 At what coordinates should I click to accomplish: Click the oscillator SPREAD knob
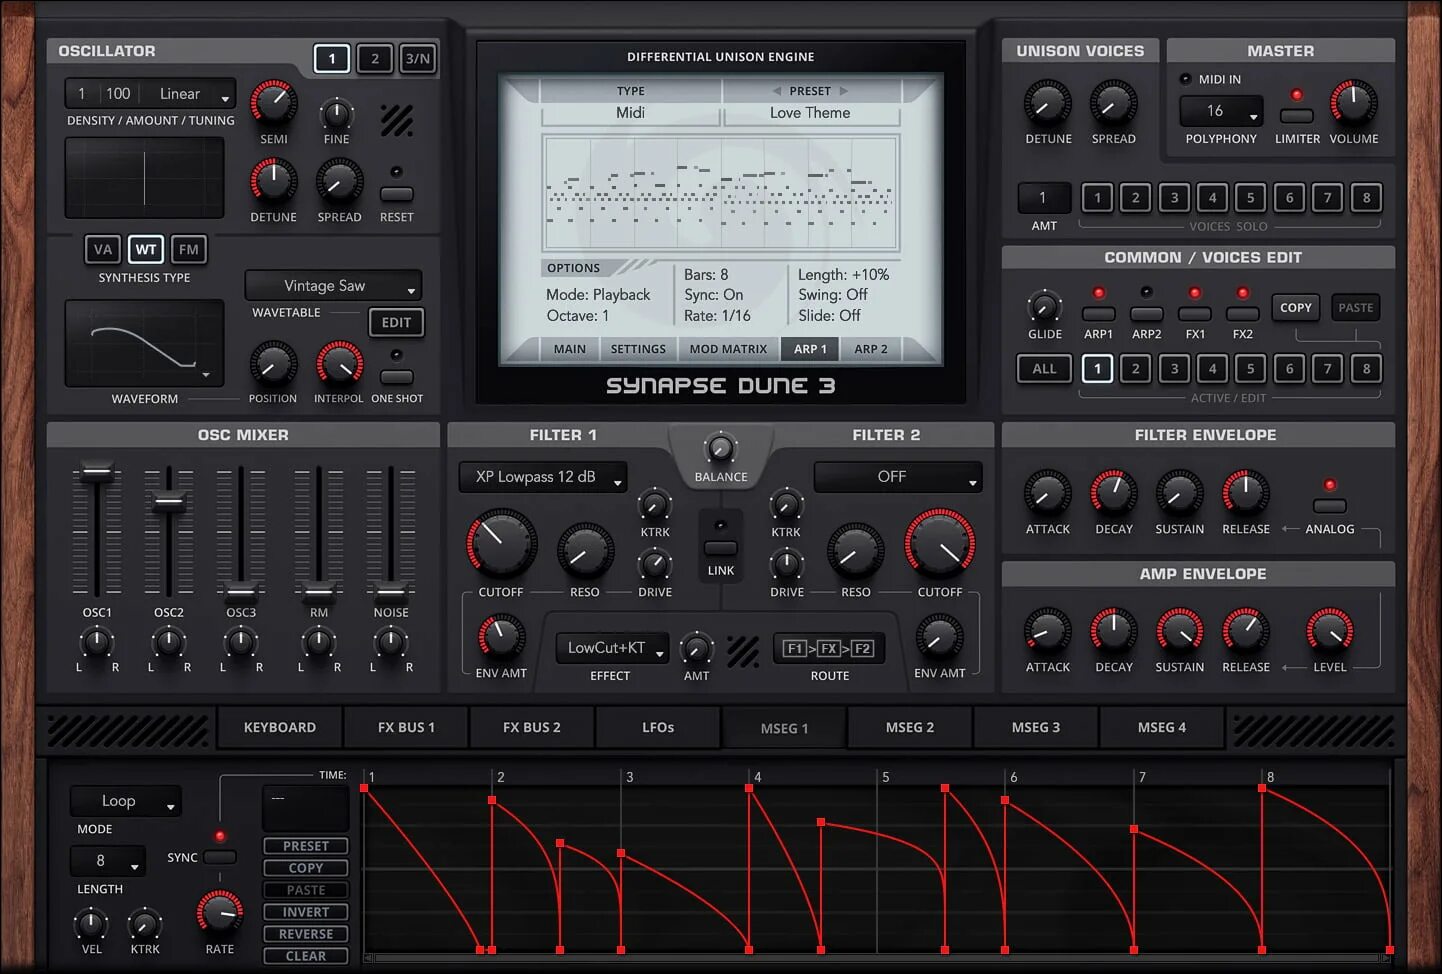(339, 182)
